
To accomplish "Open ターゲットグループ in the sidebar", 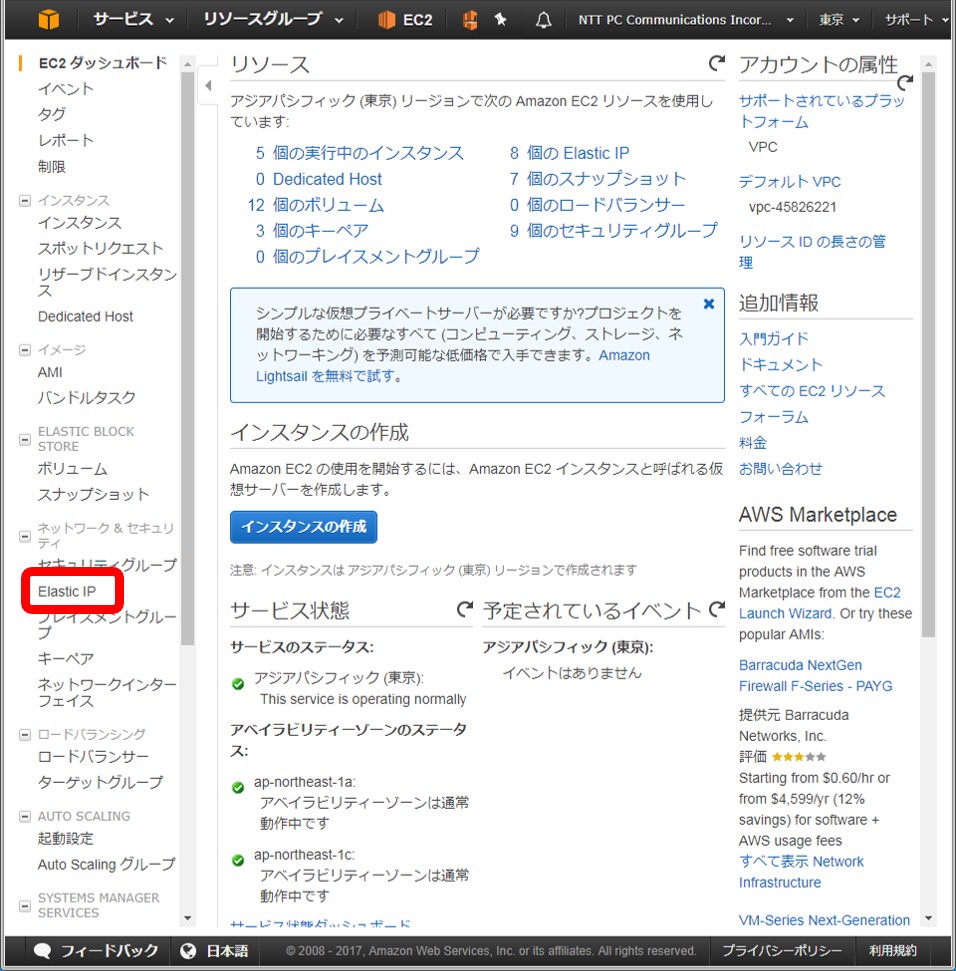I will point(100,783).
